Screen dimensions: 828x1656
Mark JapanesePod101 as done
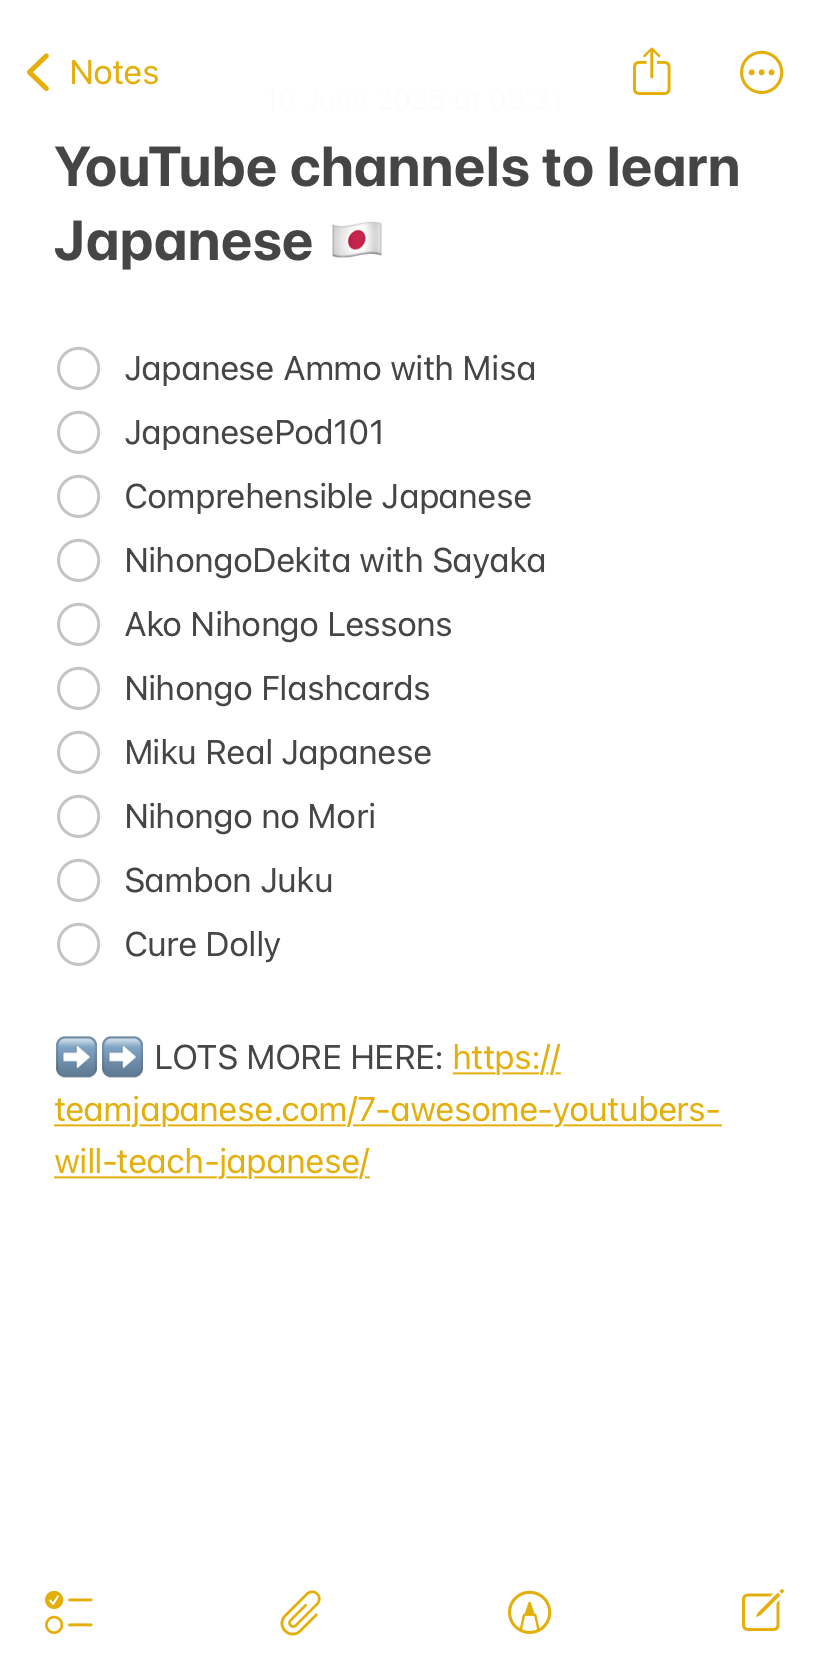point(79,432)
